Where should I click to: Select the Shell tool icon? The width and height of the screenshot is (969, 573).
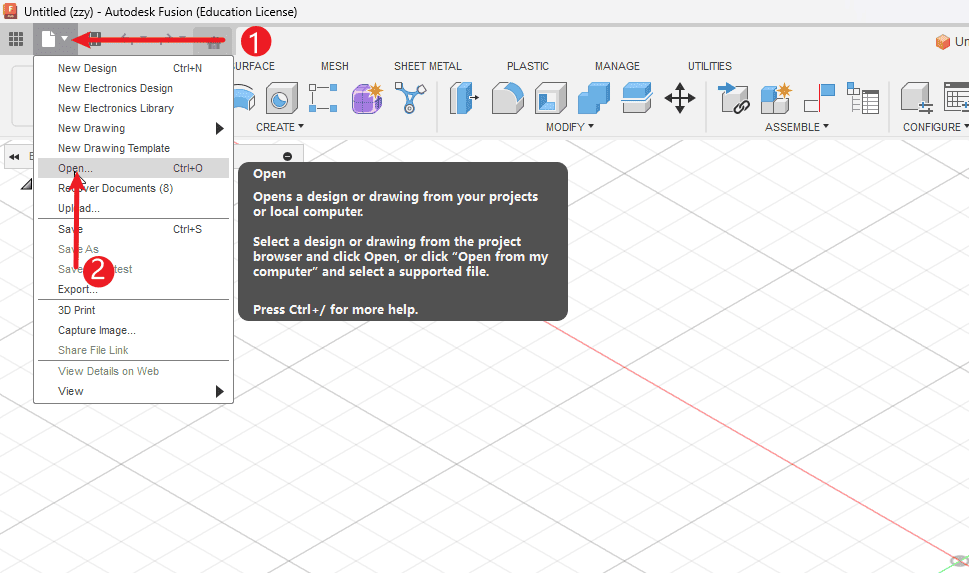pos(551,99)
